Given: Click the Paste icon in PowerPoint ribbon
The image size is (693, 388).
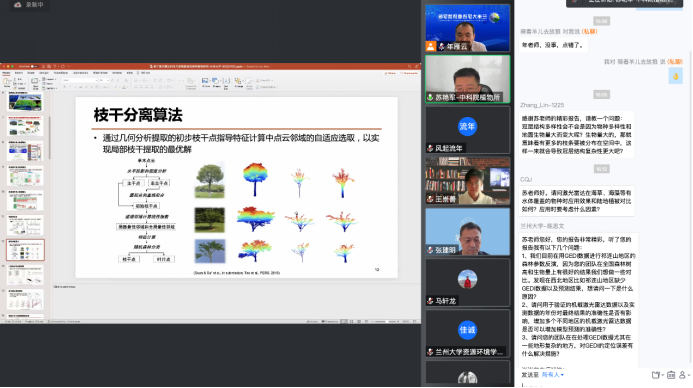Looking at the screenshot, I should (x=7, y=83).
